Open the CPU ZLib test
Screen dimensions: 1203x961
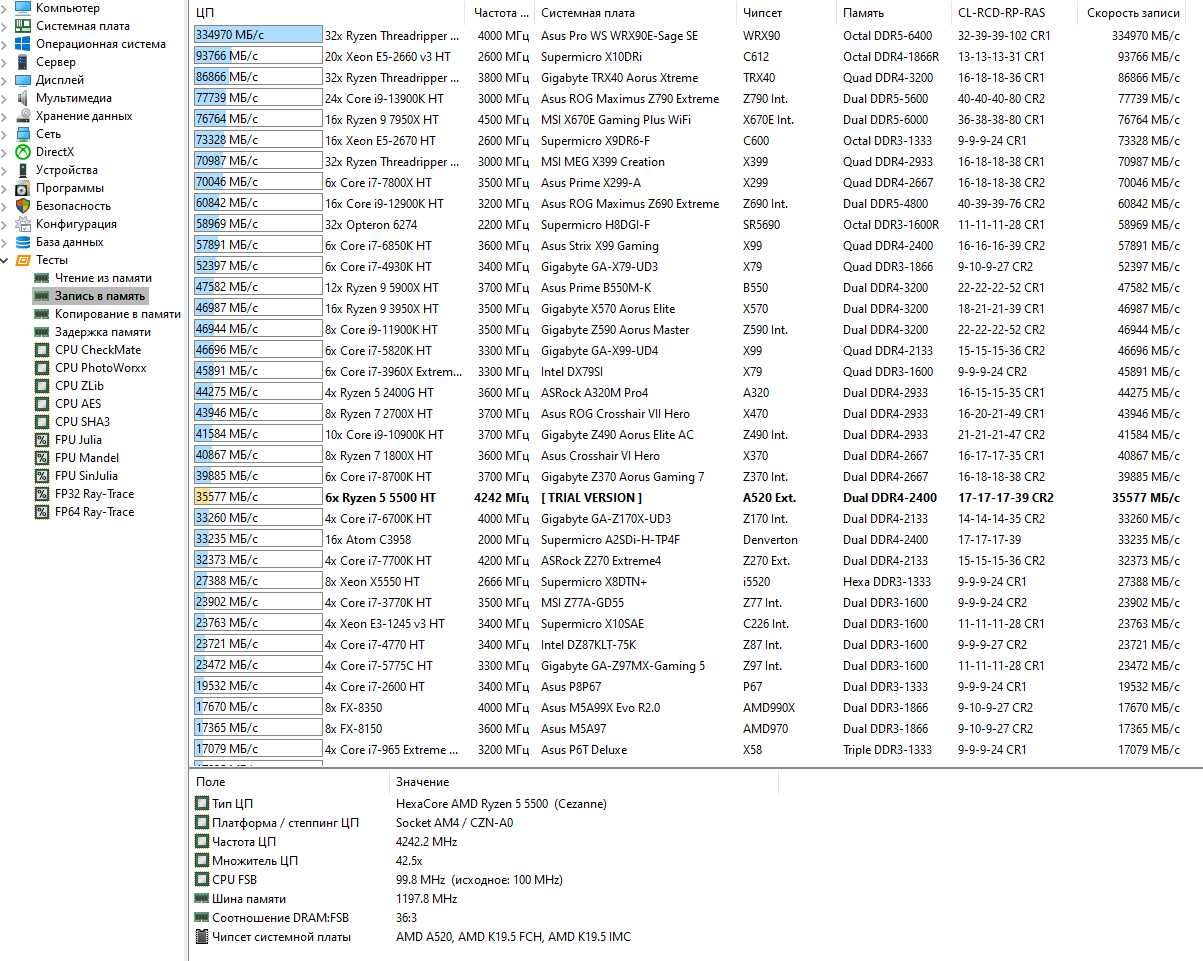[80, 386]
